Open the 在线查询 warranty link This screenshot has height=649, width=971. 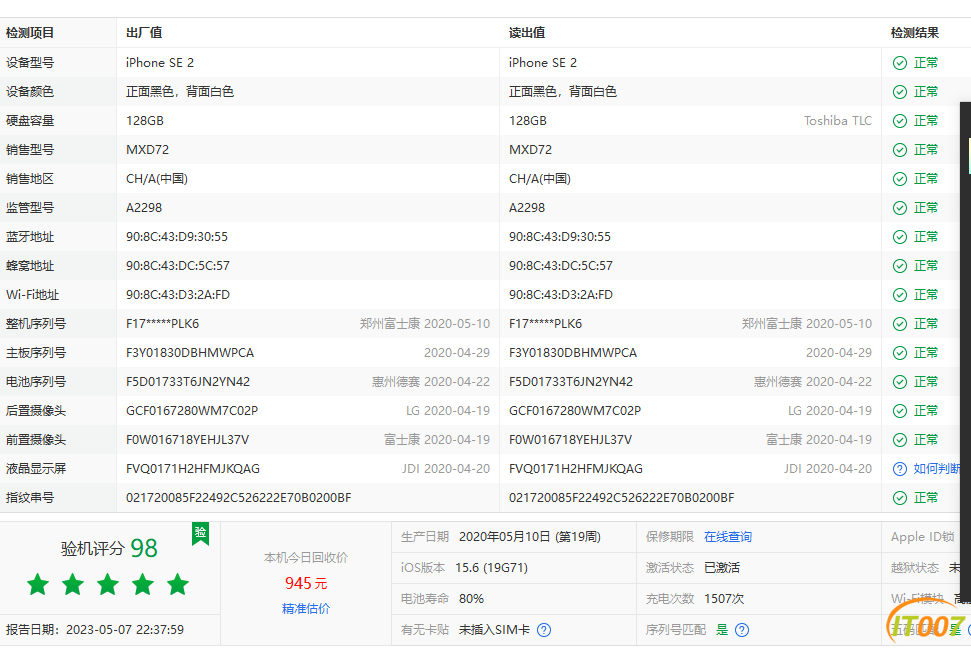pyautogui.click(x=728, y=537)
